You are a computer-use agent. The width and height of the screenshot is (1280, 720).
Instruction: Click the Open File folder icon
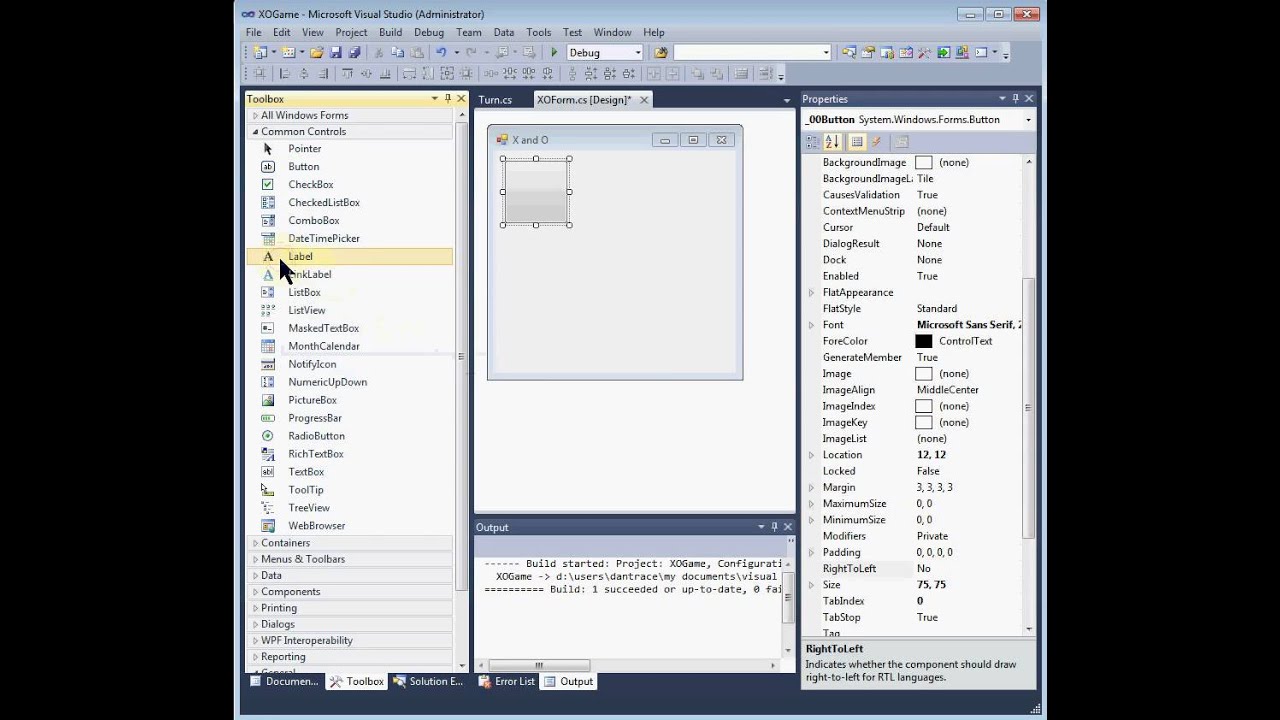click(317, 53)
